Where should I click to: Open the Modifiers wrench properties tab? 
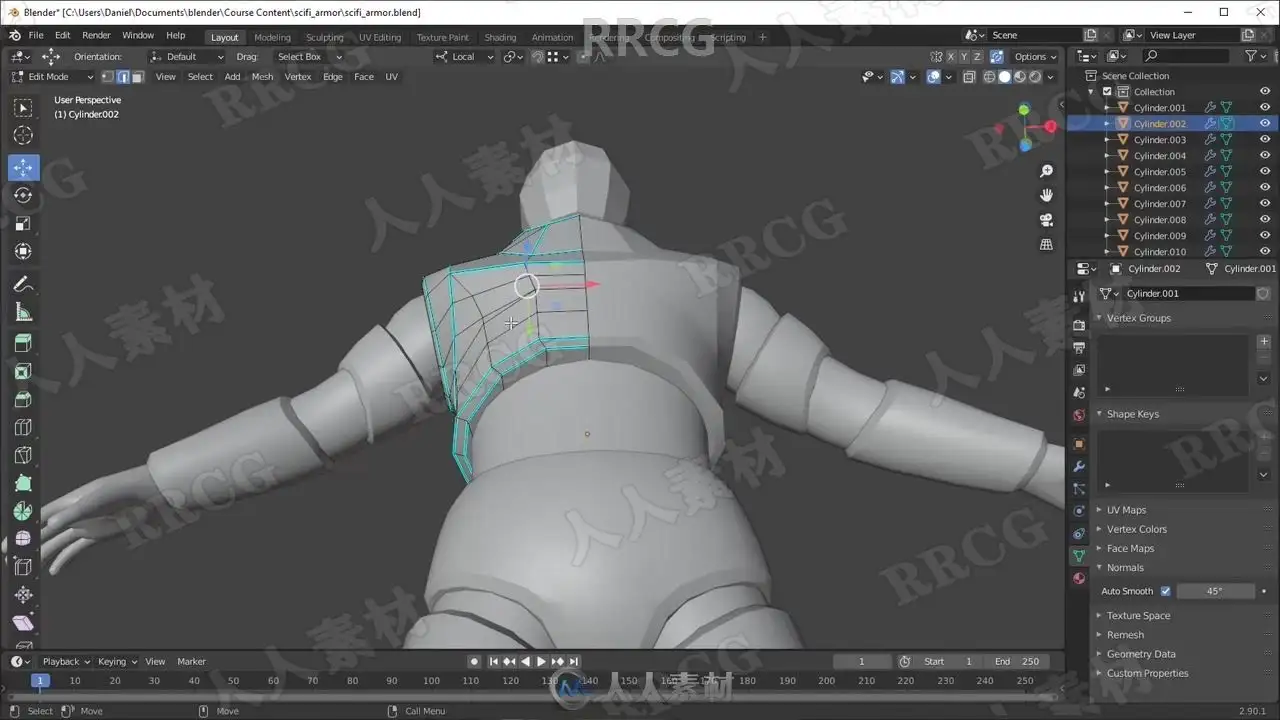click(x=1078, y=466)
